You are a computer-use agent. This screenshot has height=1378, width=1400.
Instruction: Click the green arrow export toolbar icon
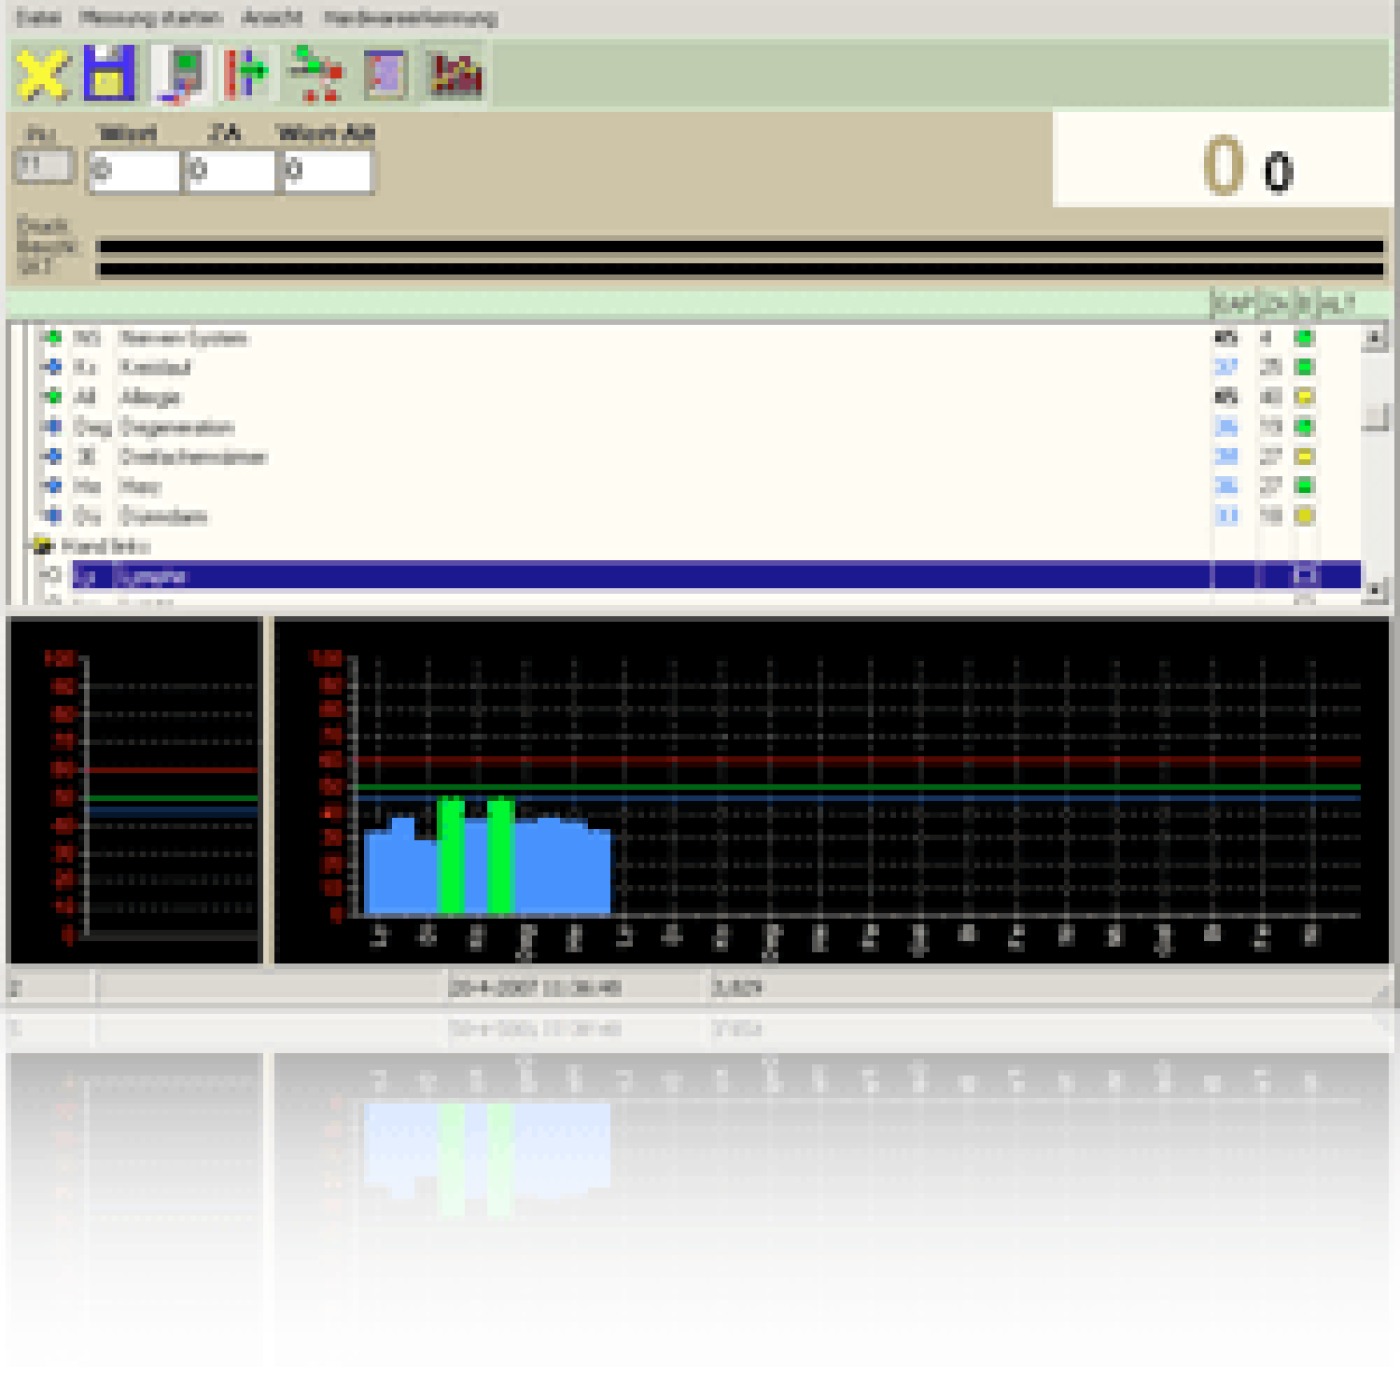(x=245, y=72)
